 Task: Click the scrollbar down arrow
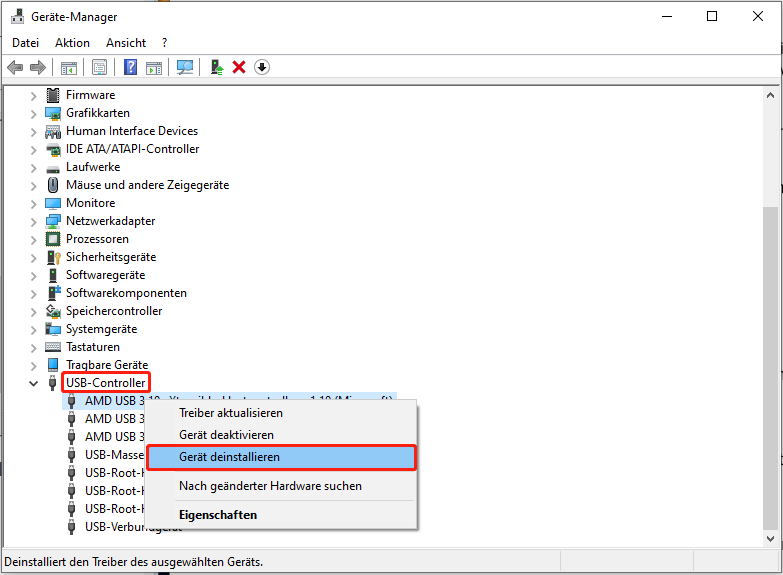[x=770, y=539]
